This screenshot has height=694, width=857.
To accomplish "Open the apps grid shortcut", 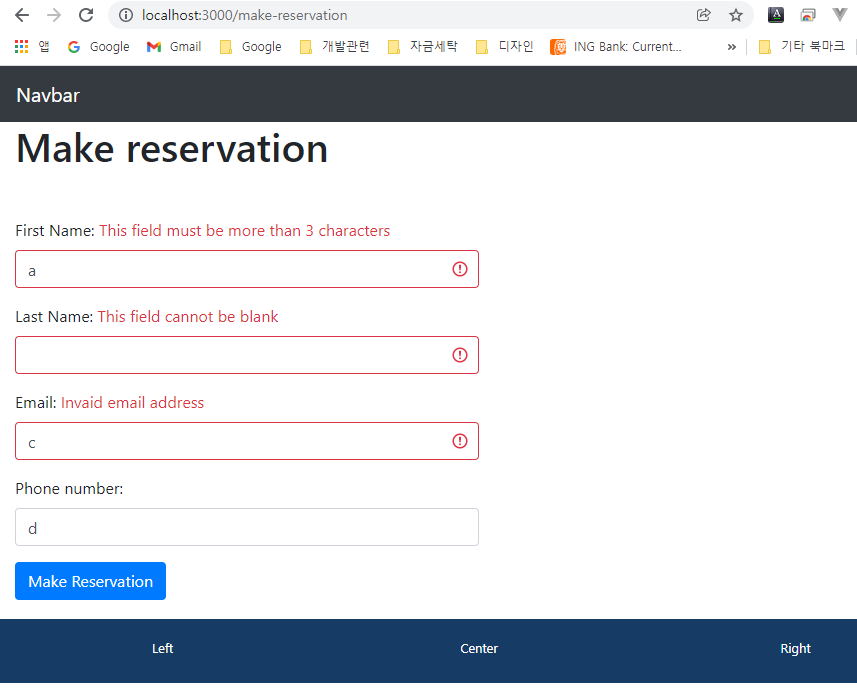I will tap(32, 46).
